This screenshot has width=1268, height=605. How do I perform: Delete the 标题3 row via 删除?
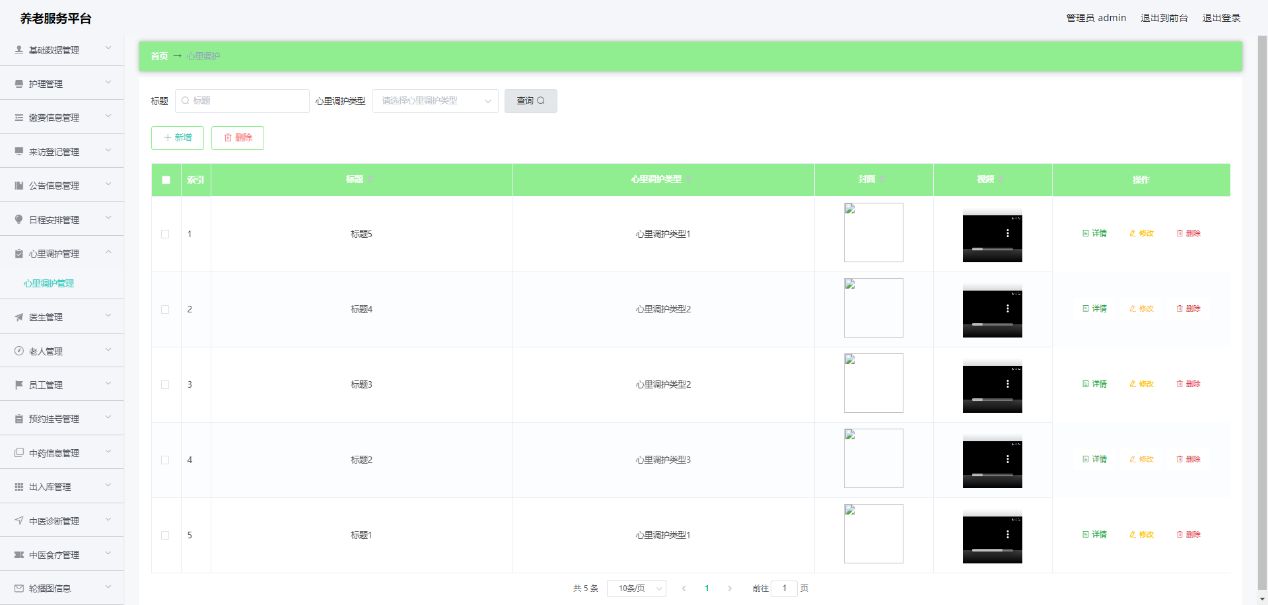(1188, 384)
